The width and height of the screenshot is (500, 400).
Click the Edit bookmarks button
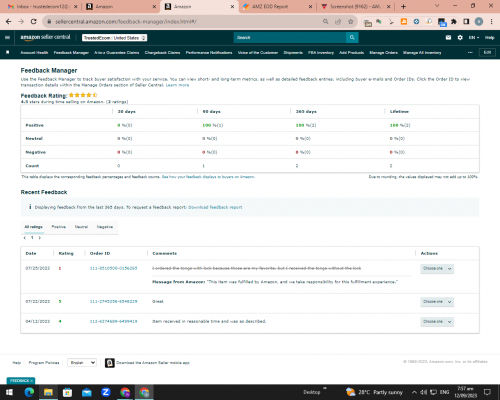pos(487,52)
